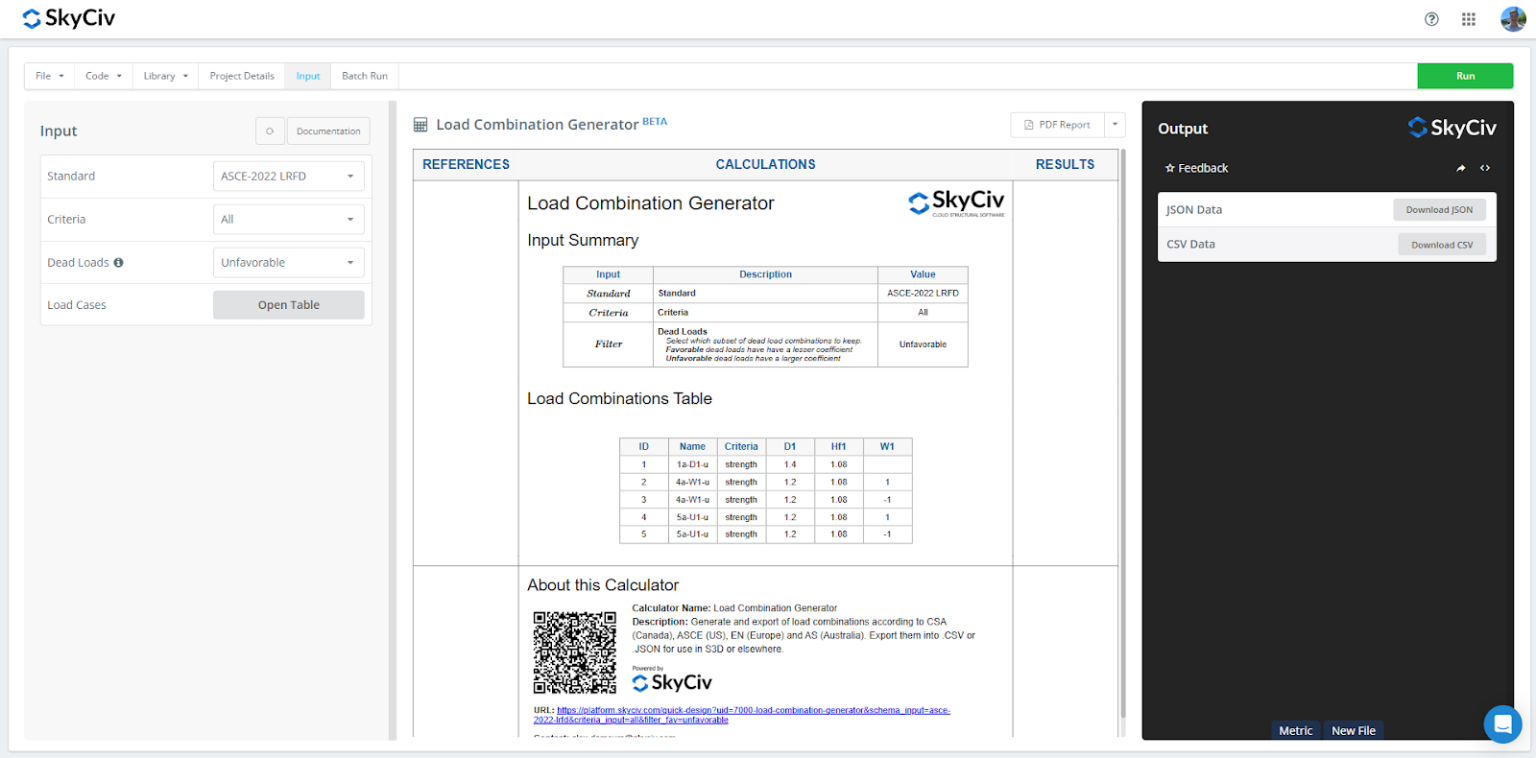Click the share arrow icon in Output

(x=1460, y=168)
